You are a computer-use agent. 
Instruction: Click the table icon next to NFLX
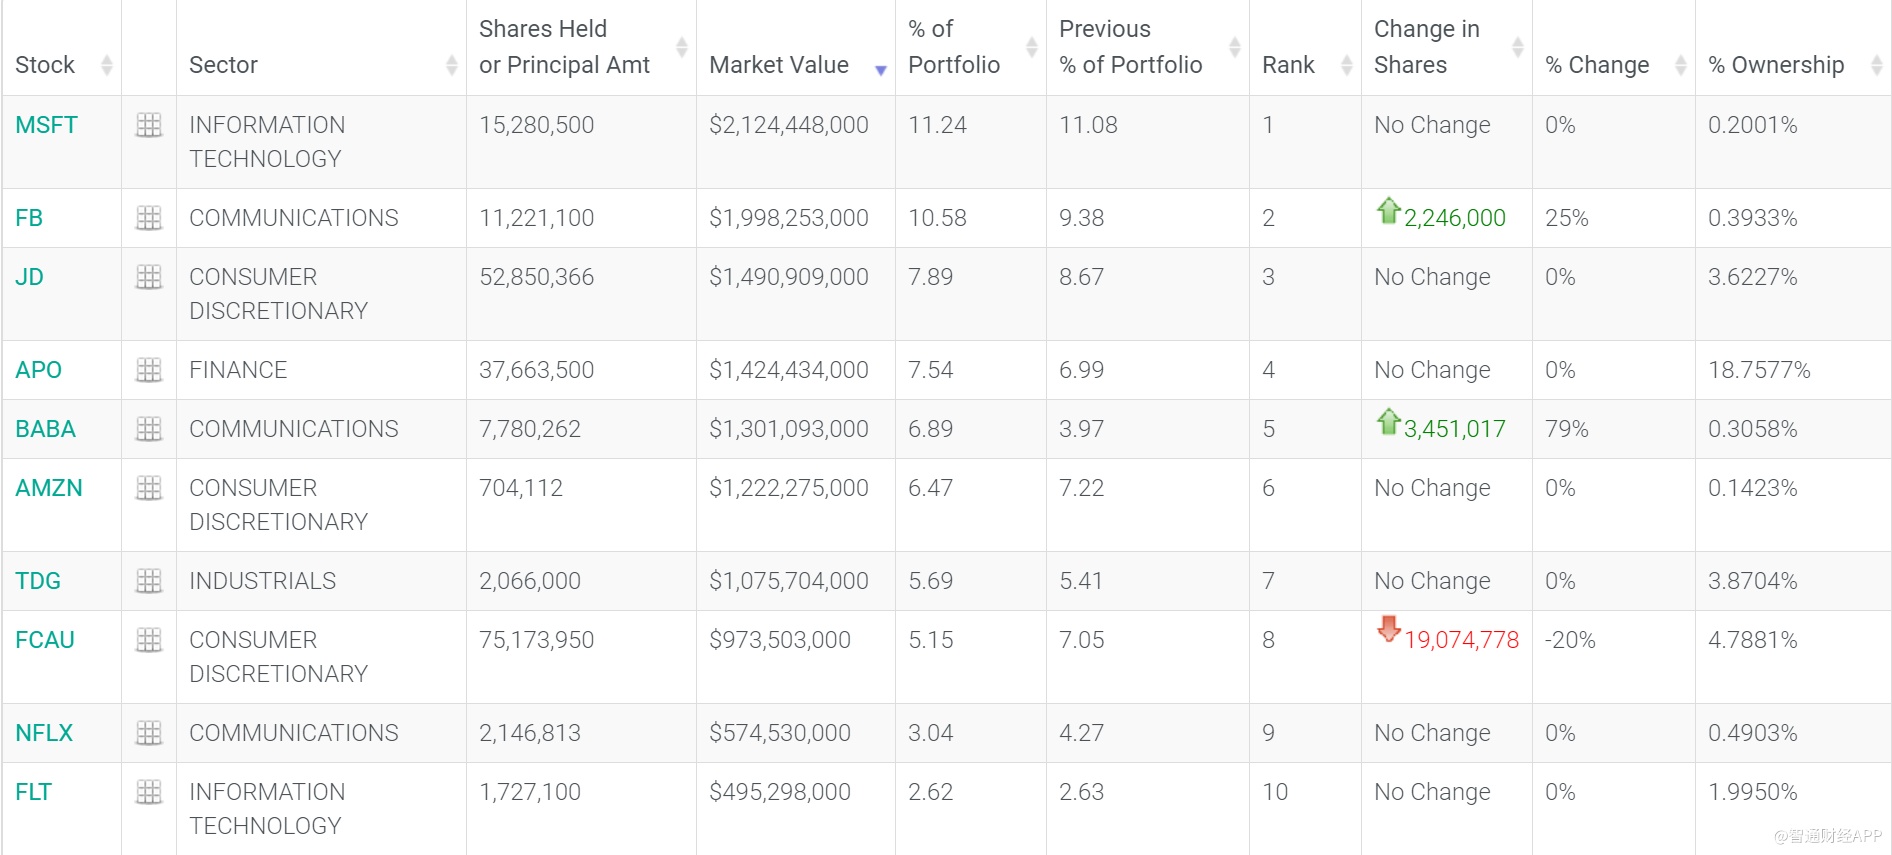click(149, 733)
